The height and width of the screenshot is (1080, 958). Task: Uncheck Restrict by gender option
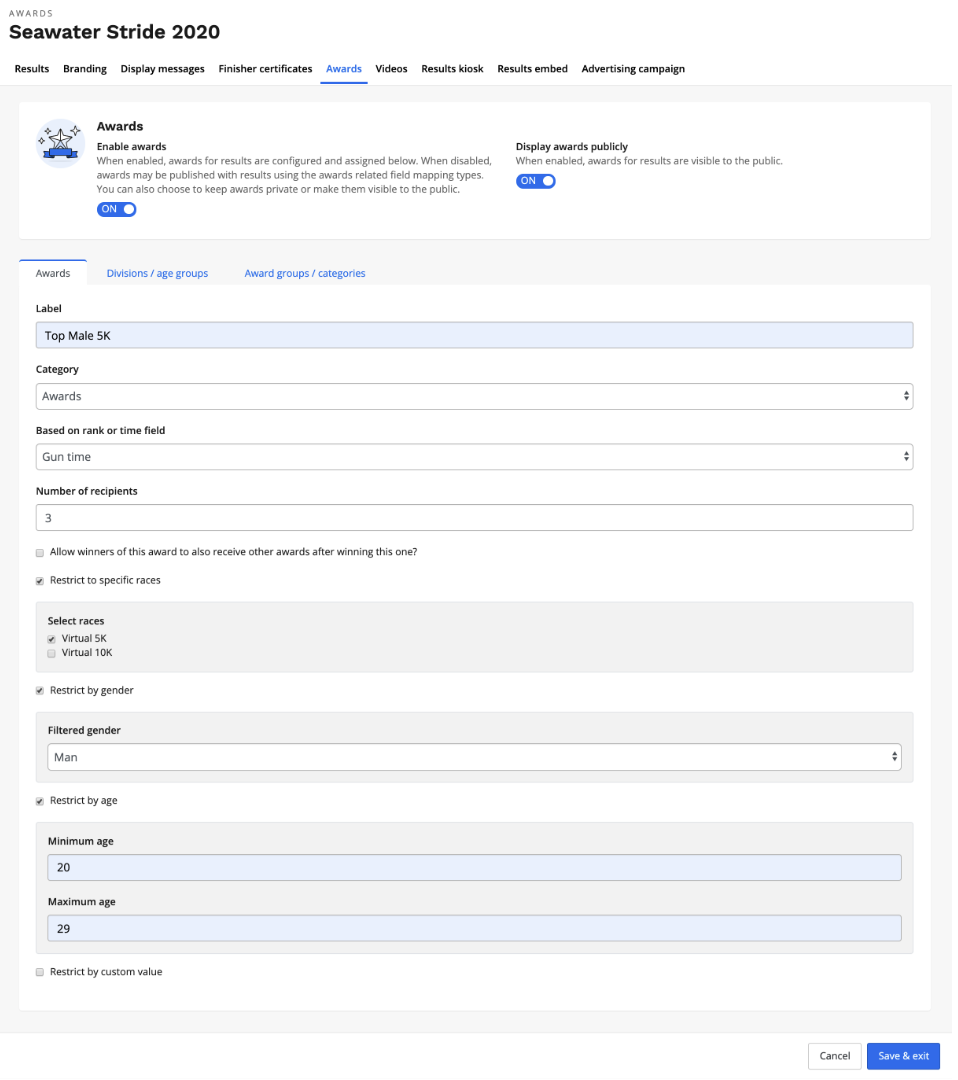click(x=40, y=691)
